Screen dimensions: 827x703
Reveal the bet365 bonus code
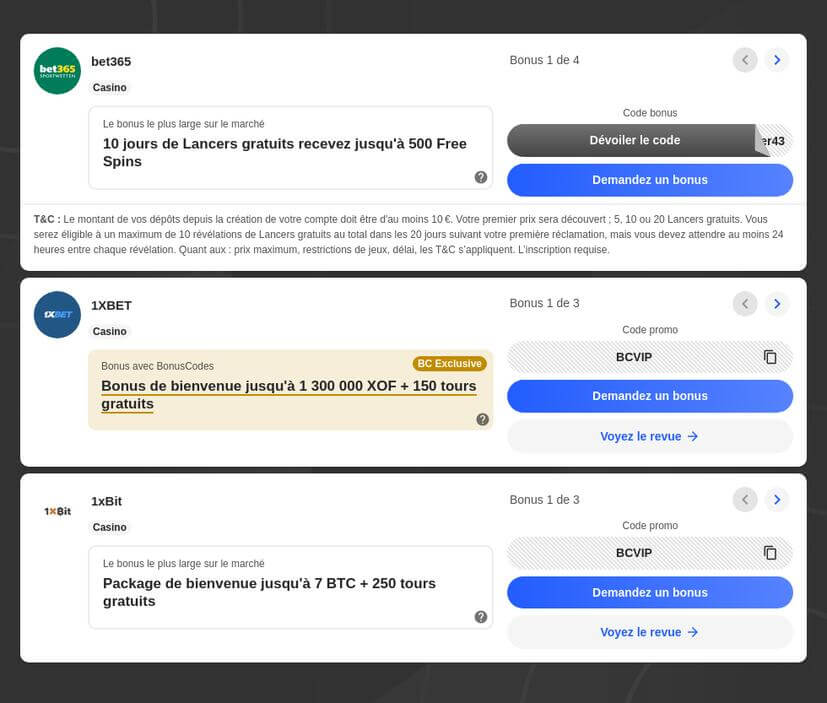[x=634, y=140]
